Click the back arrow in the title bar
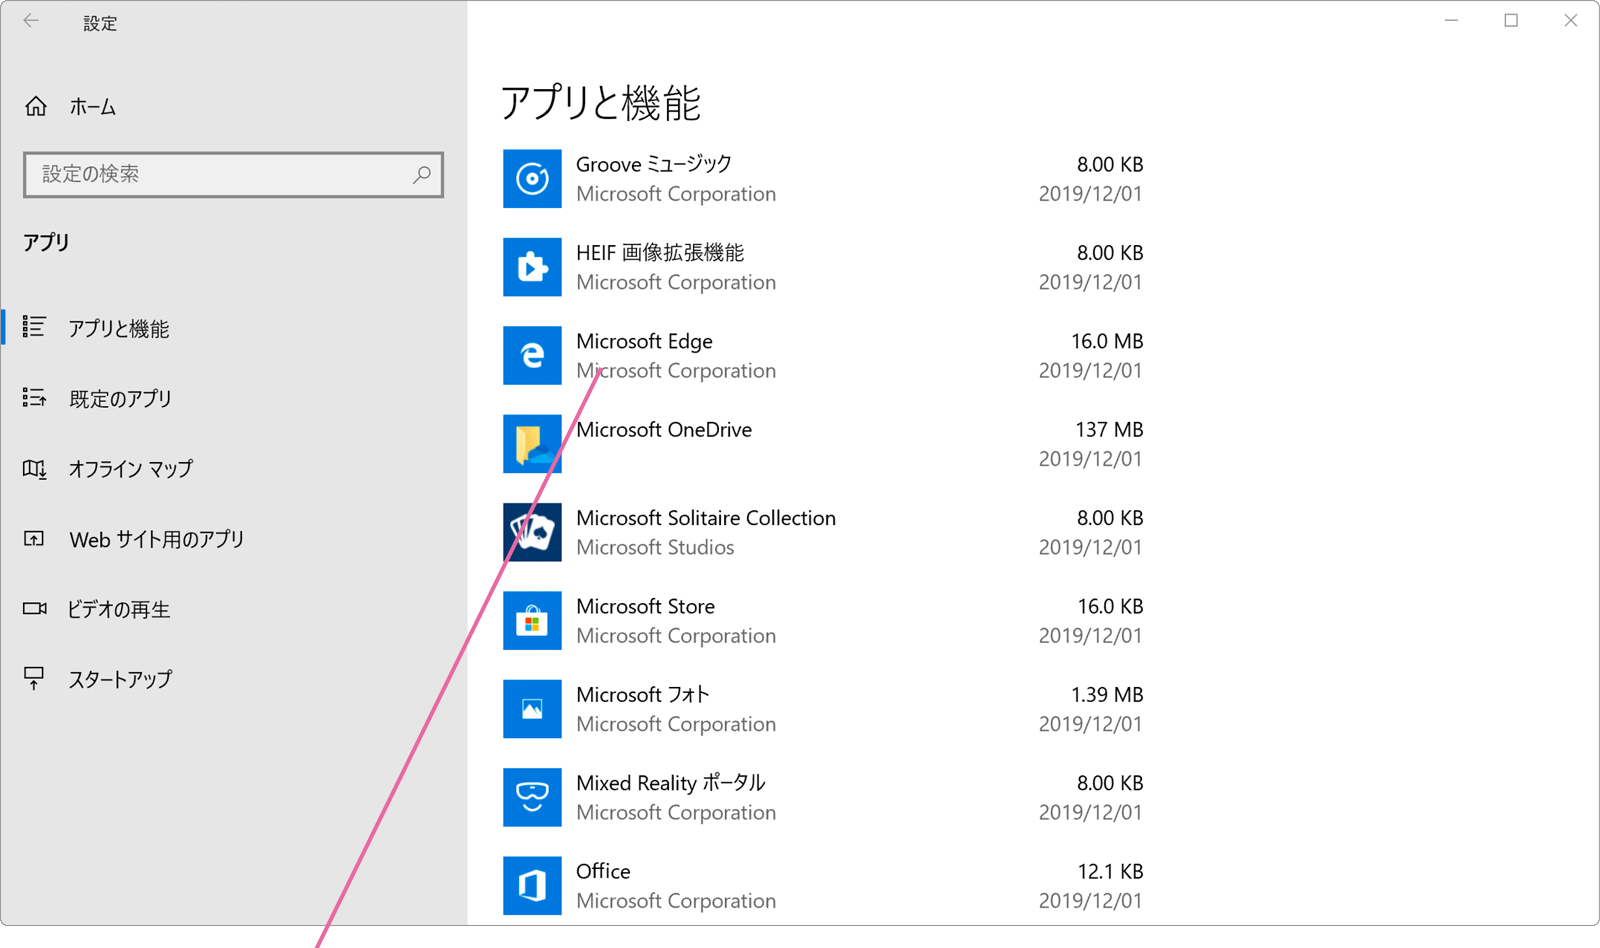This screenshot has width=1600, height=948. (x=32, y=21)
